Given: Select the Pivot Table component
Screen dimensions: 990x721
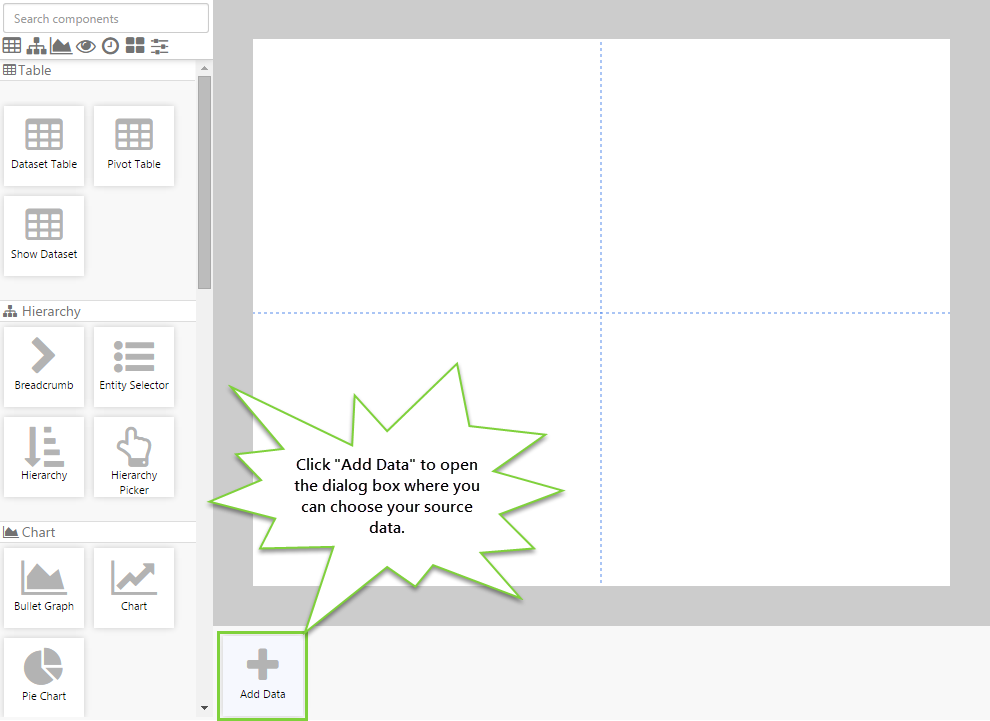Looking at the screenshot, I should click(x=134, y=146).
